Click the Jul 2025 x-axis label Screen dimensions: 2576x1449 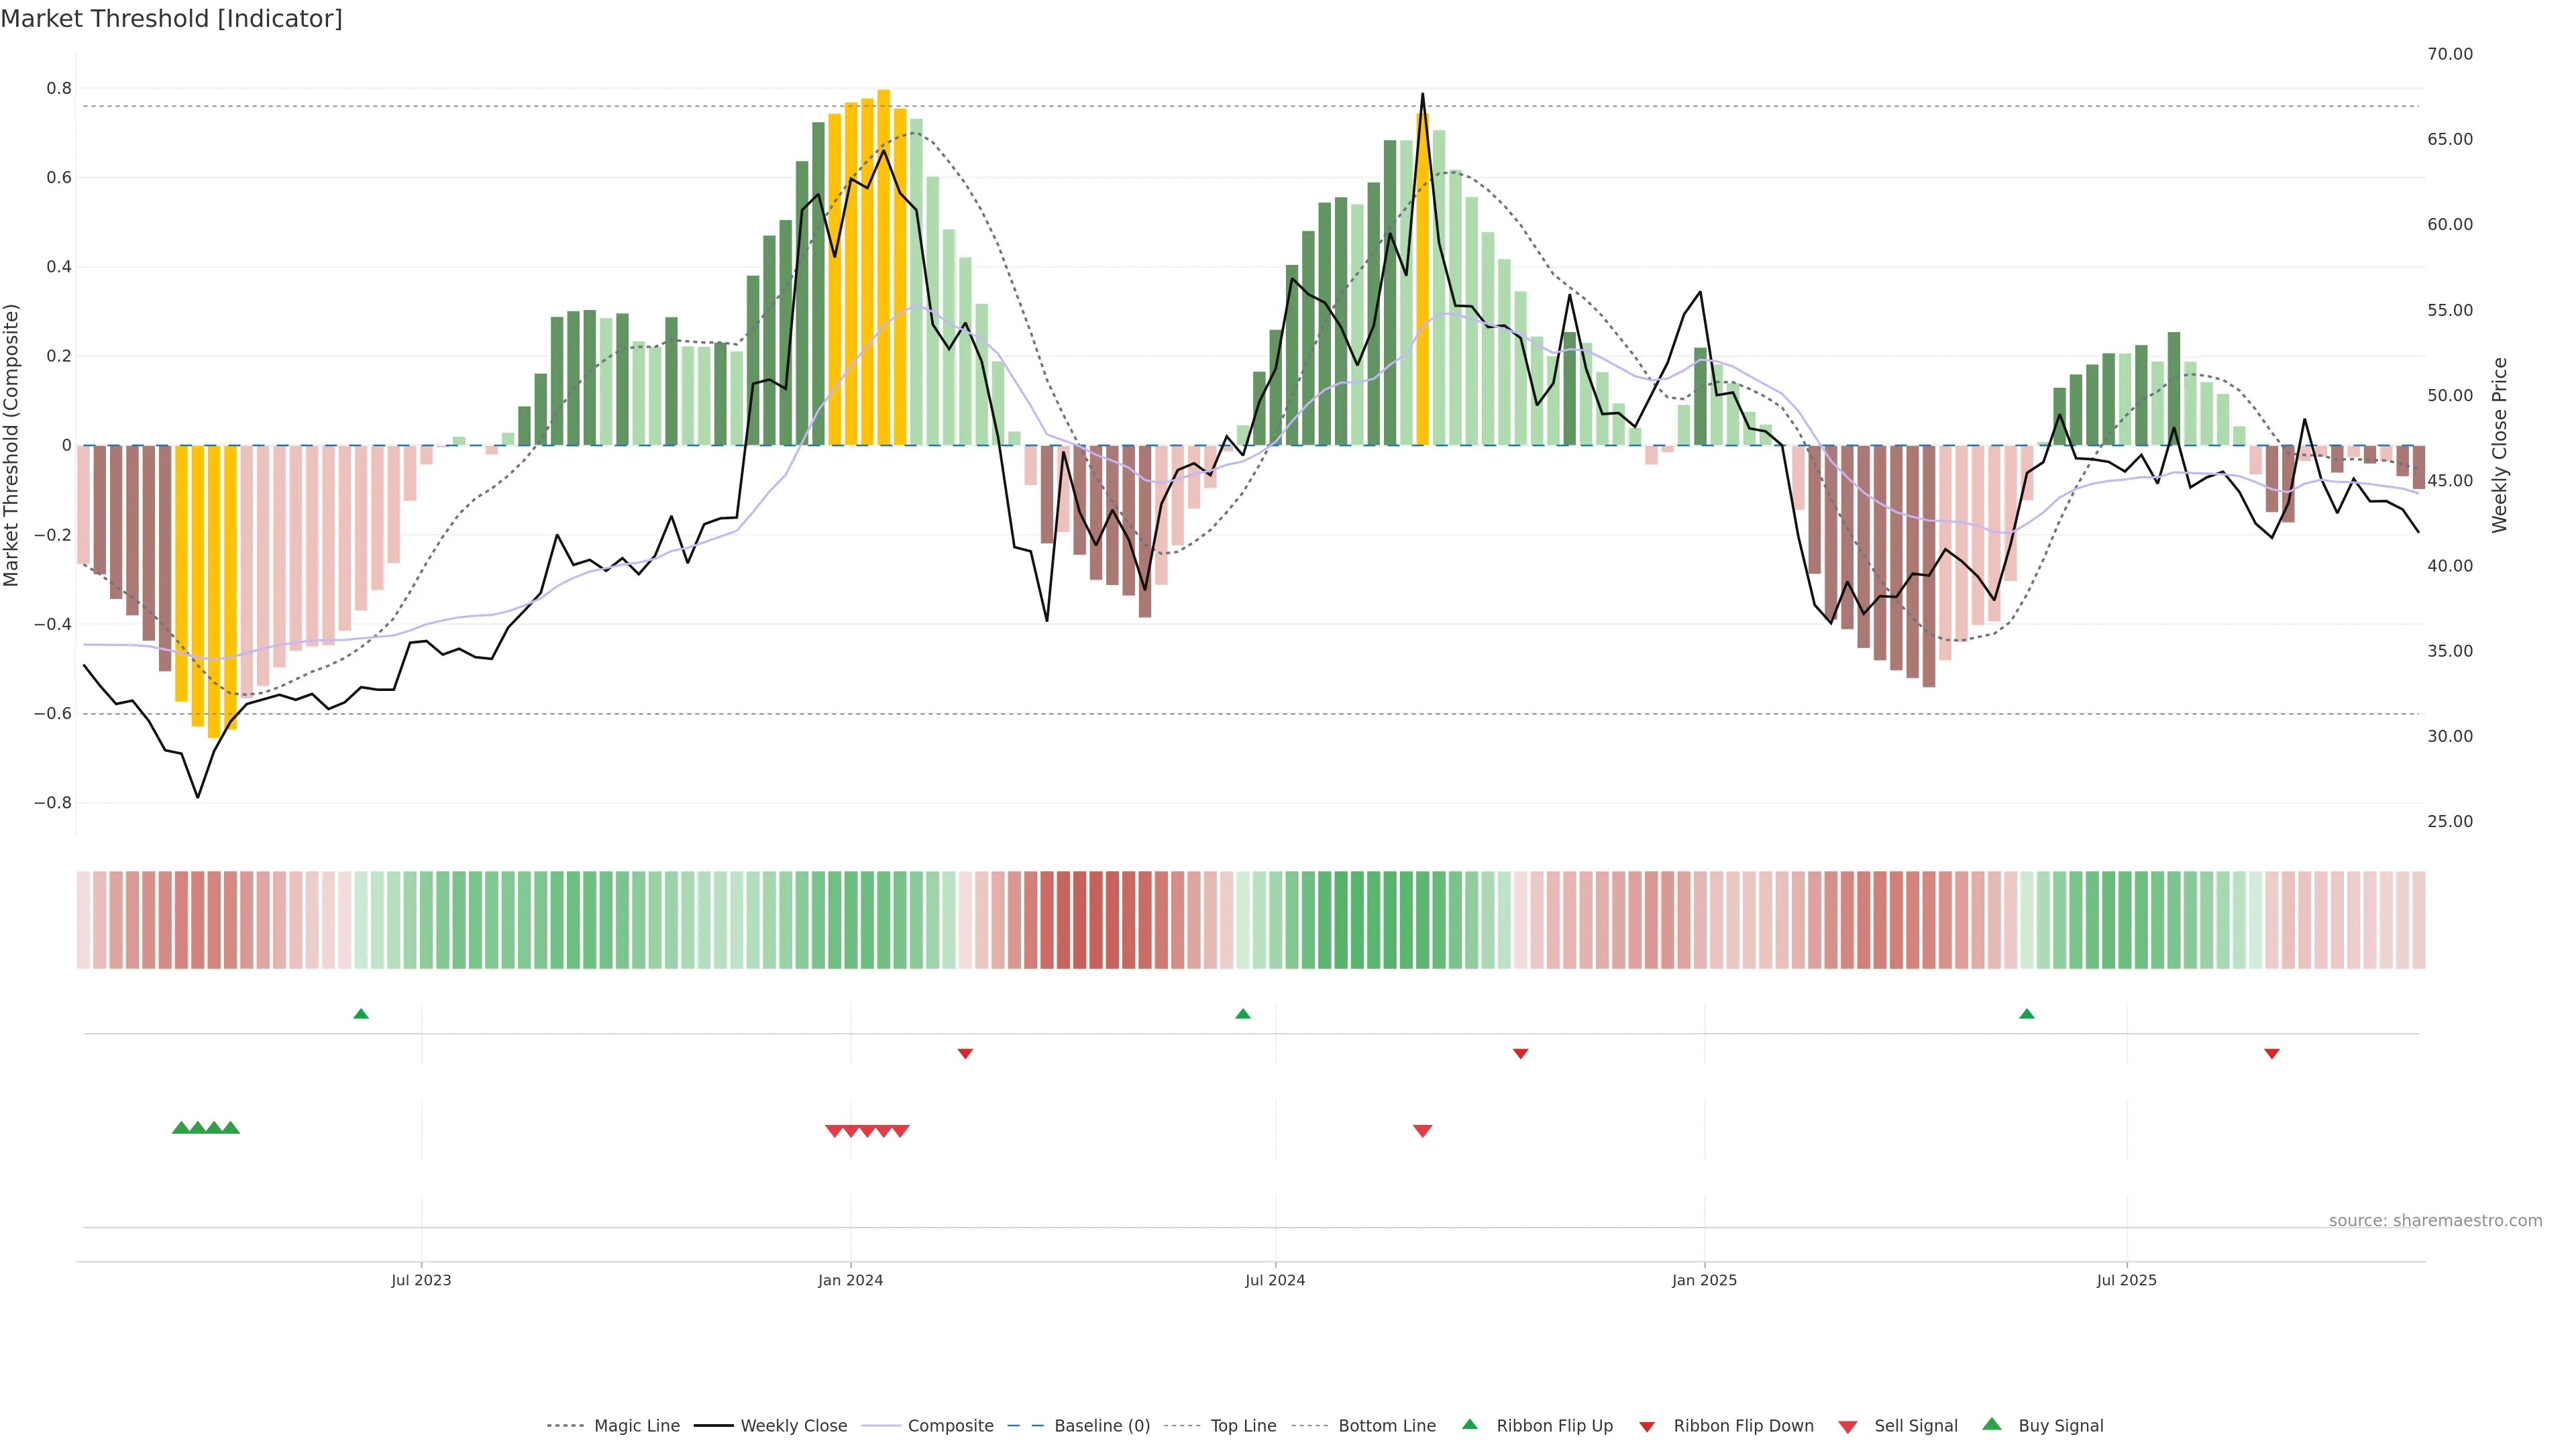click(x=2126, y=1280)
